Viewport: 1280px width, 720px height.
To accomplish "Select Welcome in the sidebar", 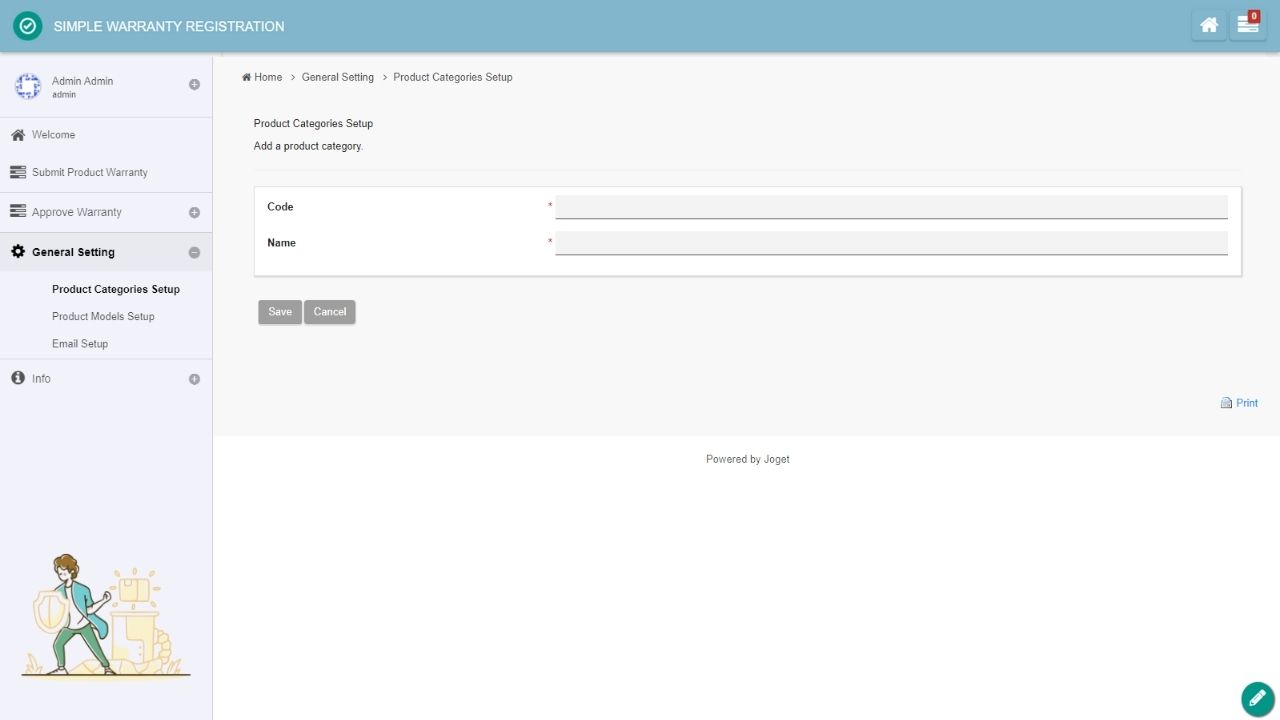I will 53,135.
